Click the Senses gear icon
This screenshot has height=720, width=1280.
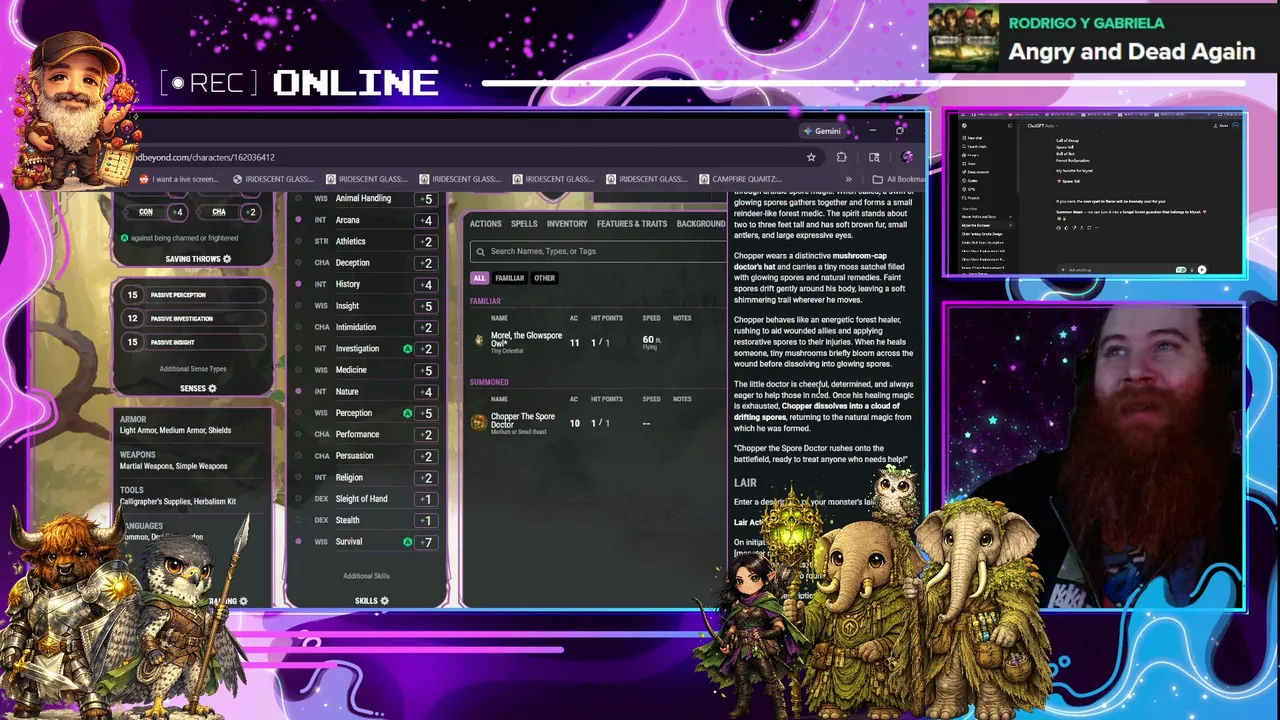212,388
